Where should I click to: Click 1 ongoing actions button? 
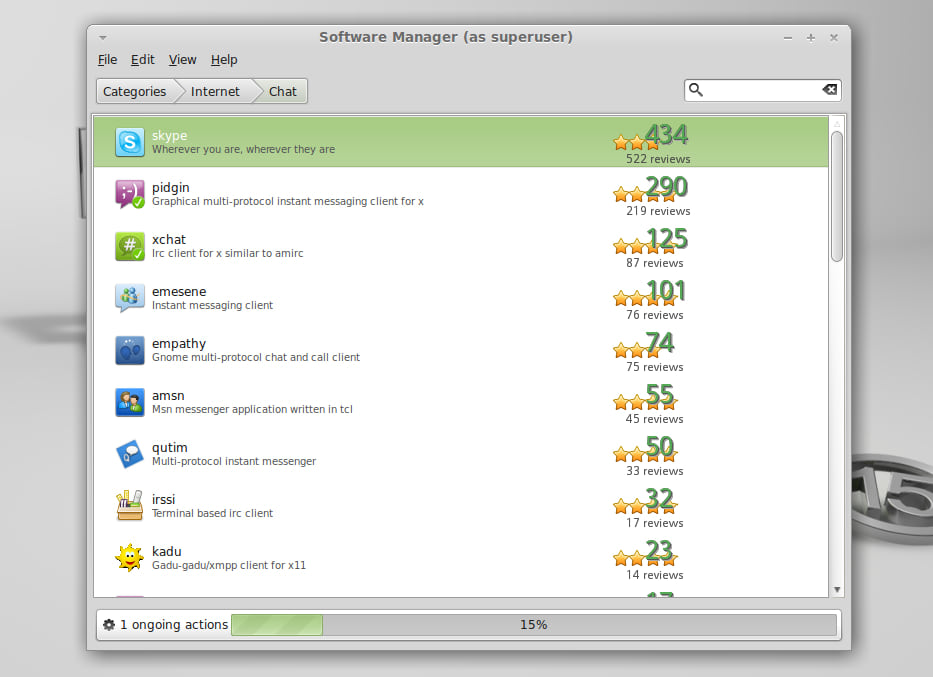(x=165, y=625)
